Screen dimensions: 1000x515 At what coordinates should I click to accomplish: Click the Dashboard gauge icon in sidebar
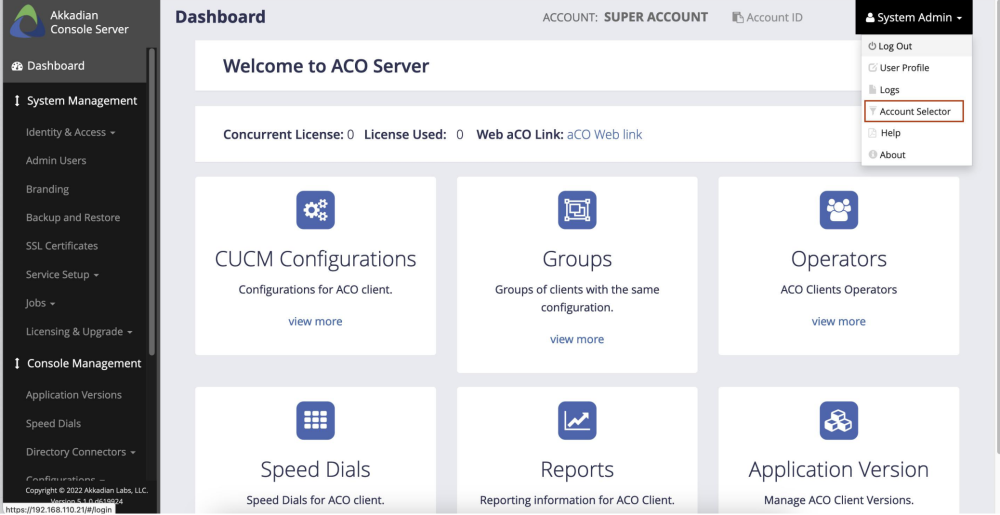point(17,66)
